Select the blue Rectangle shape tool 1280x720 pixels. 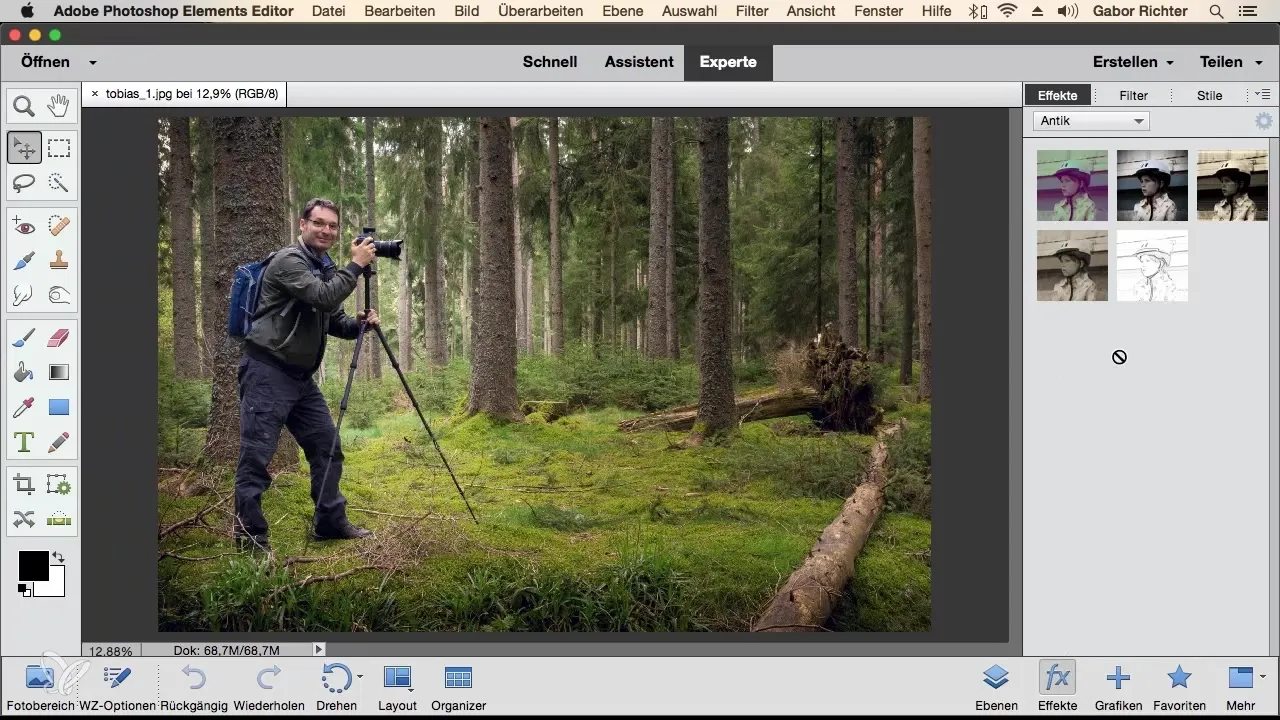[x=59, y=407]
